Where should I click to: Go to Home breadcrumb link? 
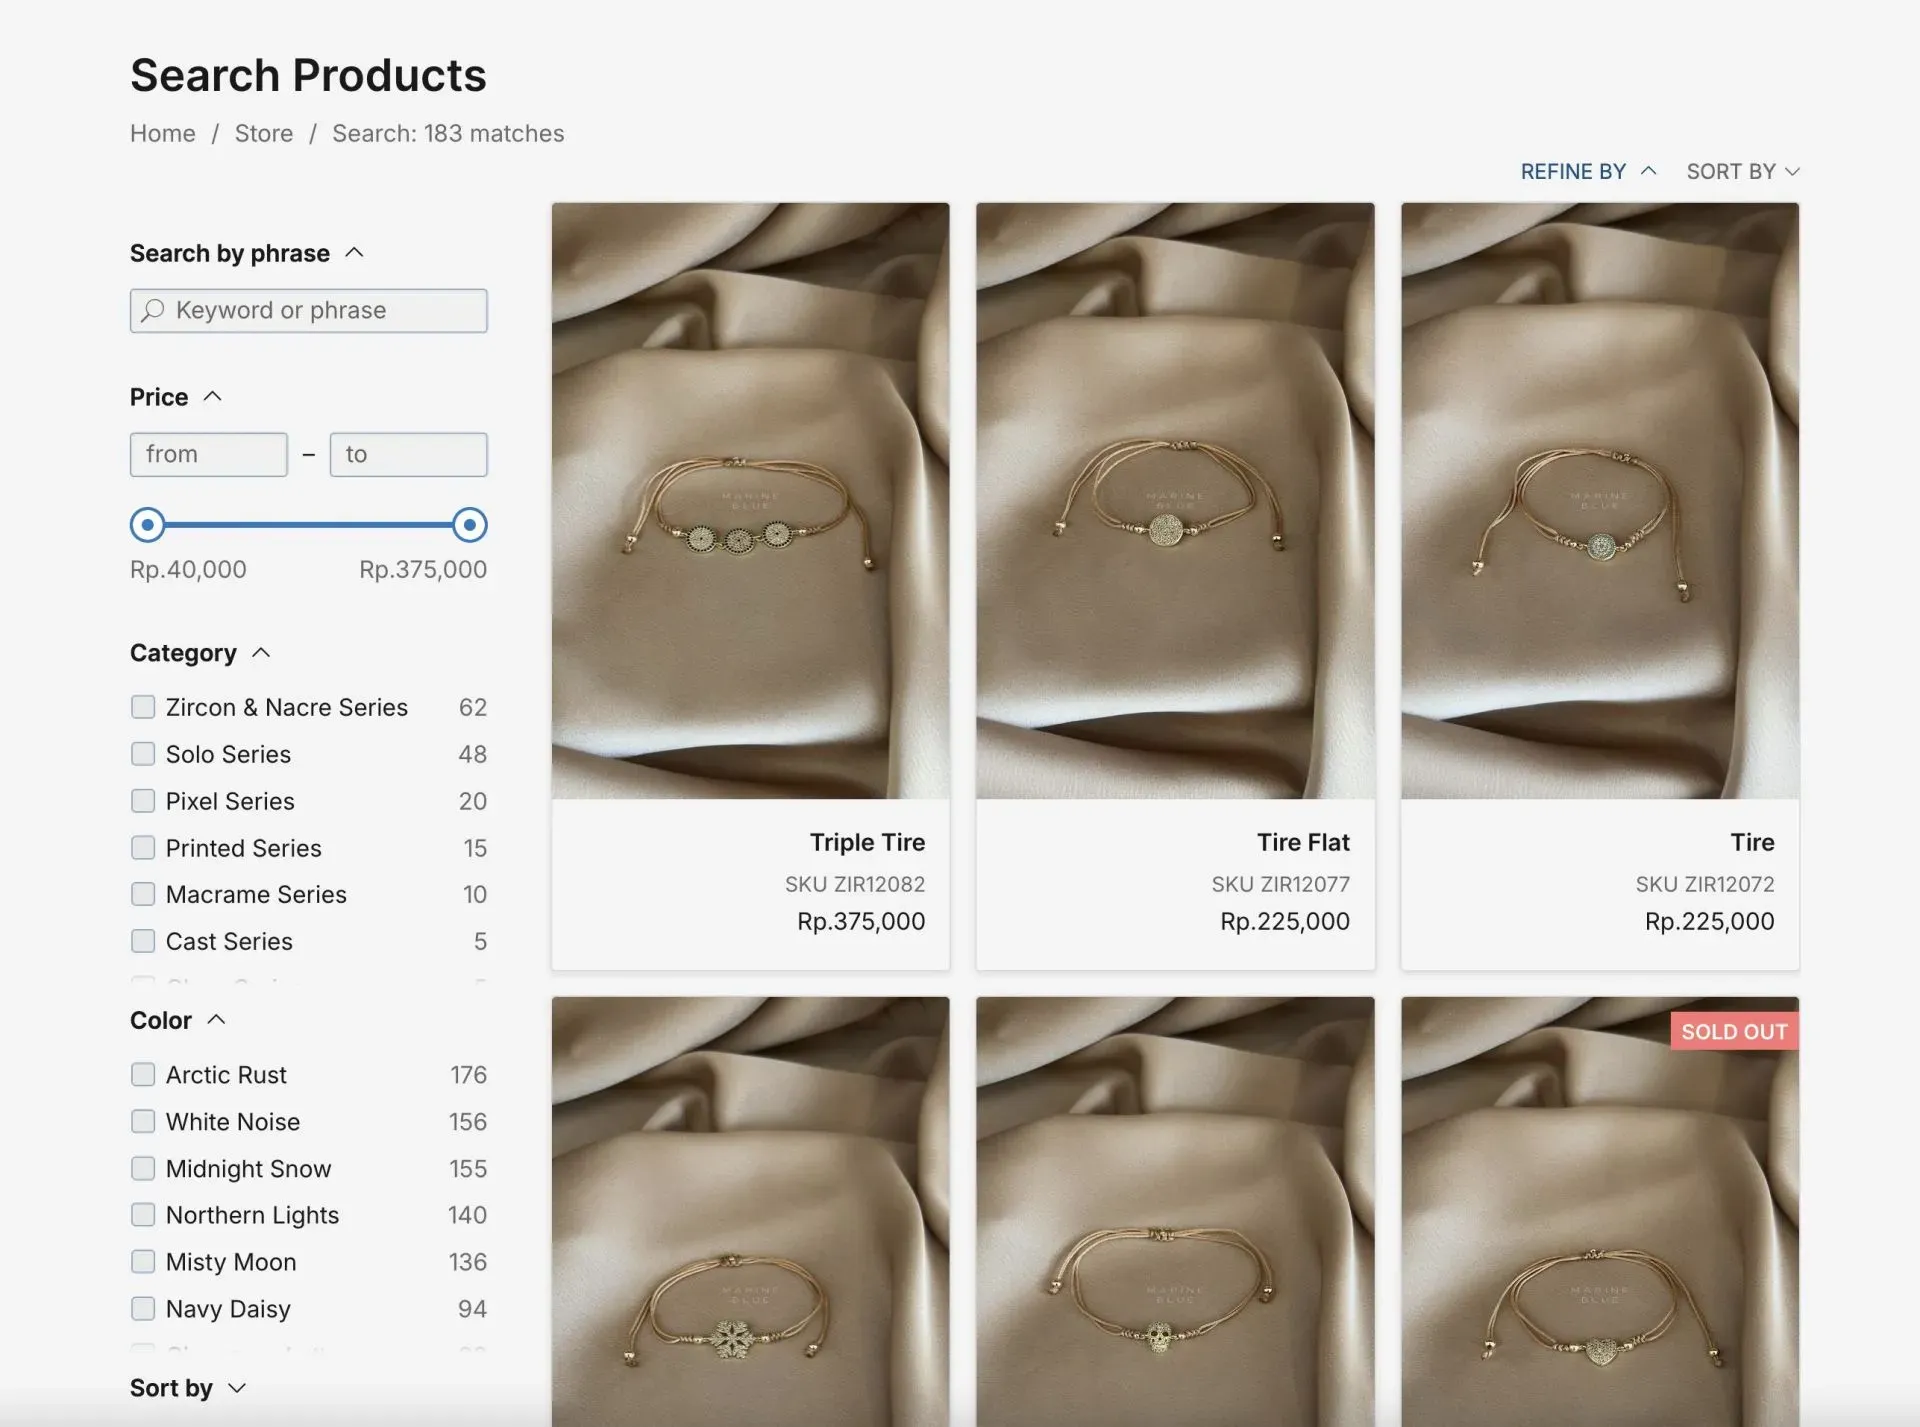[163, 134]
